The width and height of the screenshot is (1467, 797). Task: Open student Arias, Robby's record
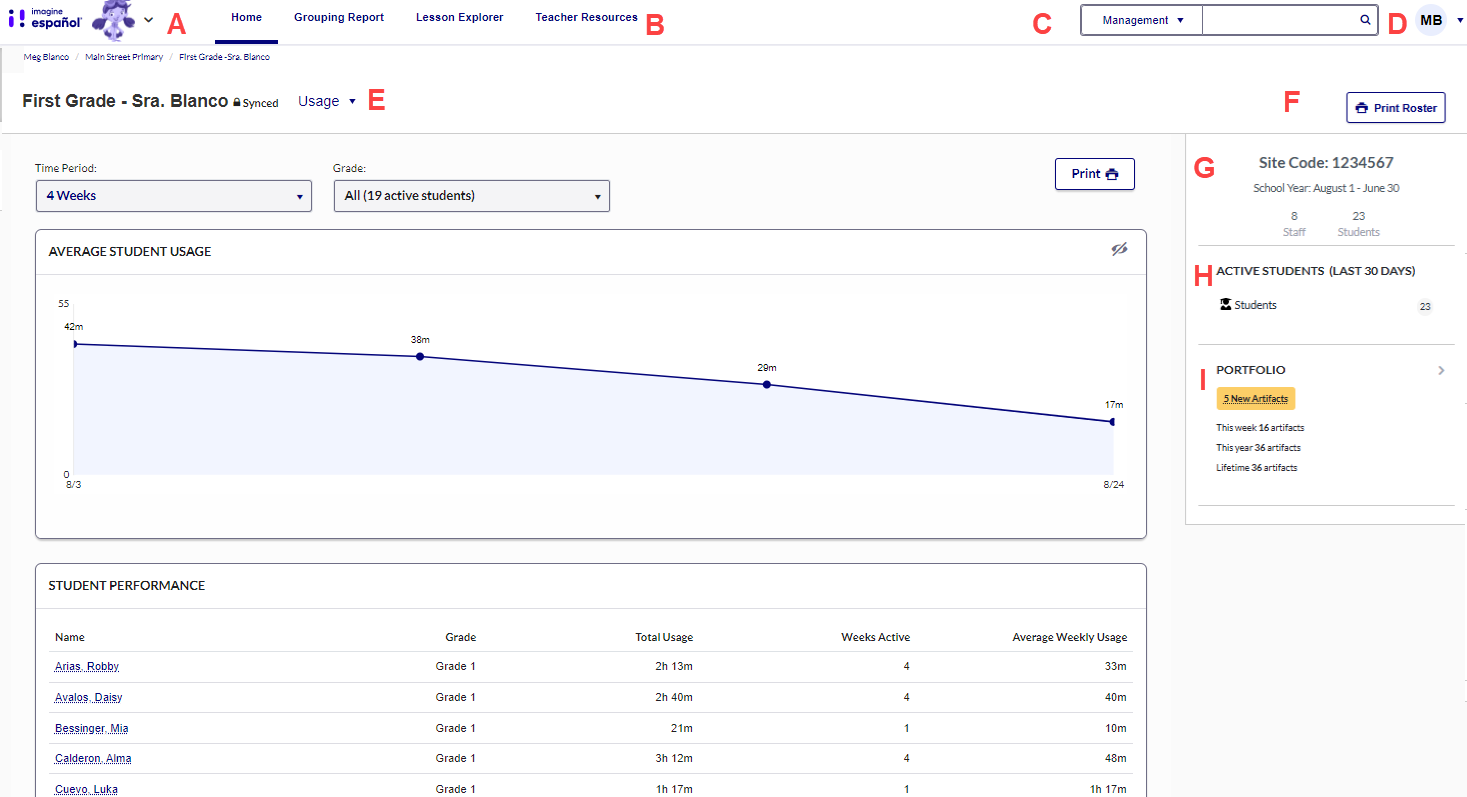click(x=87, y=667)
